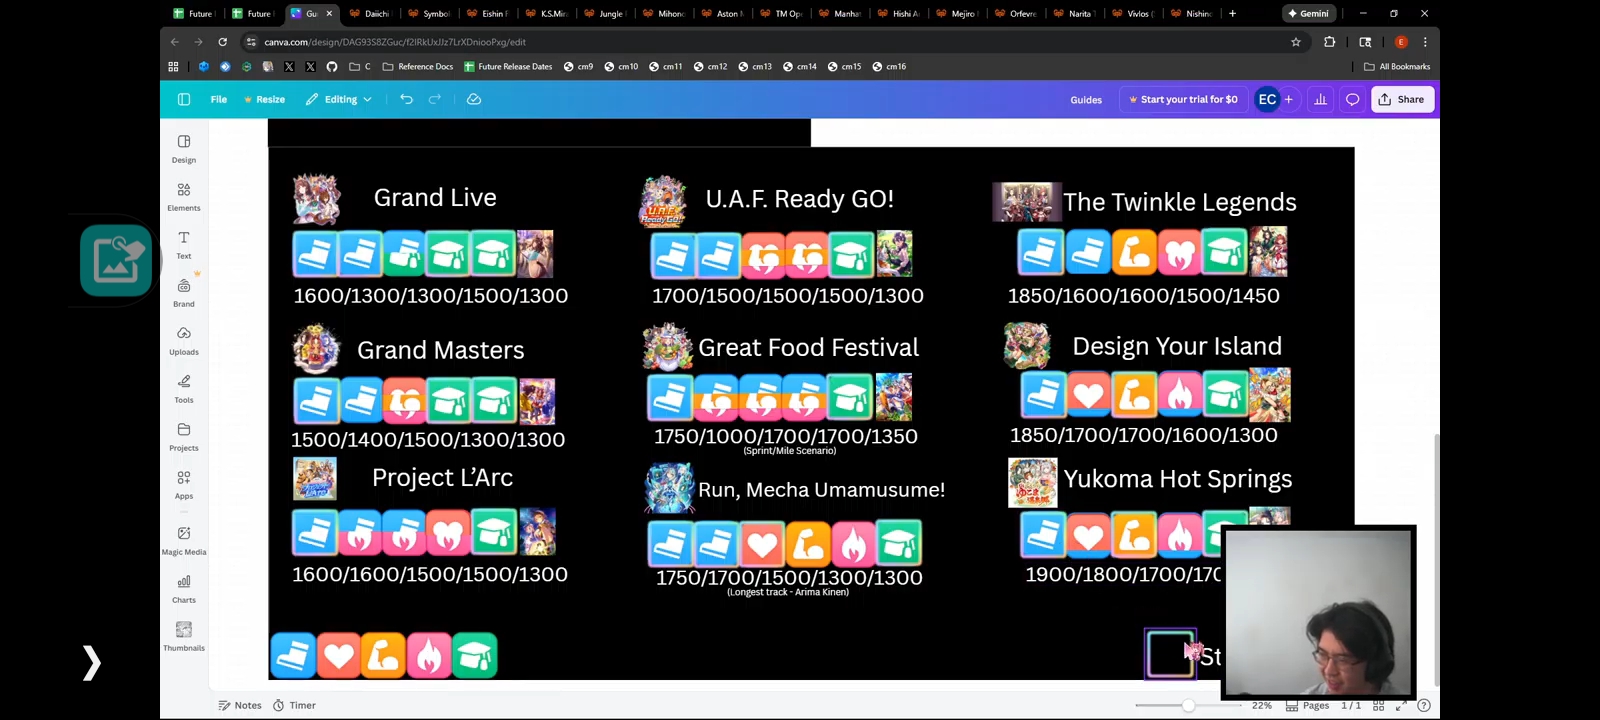1600x720 pixels.
Task: Undo the last edit
Action: pyautogui.click(x=406, y=99)
